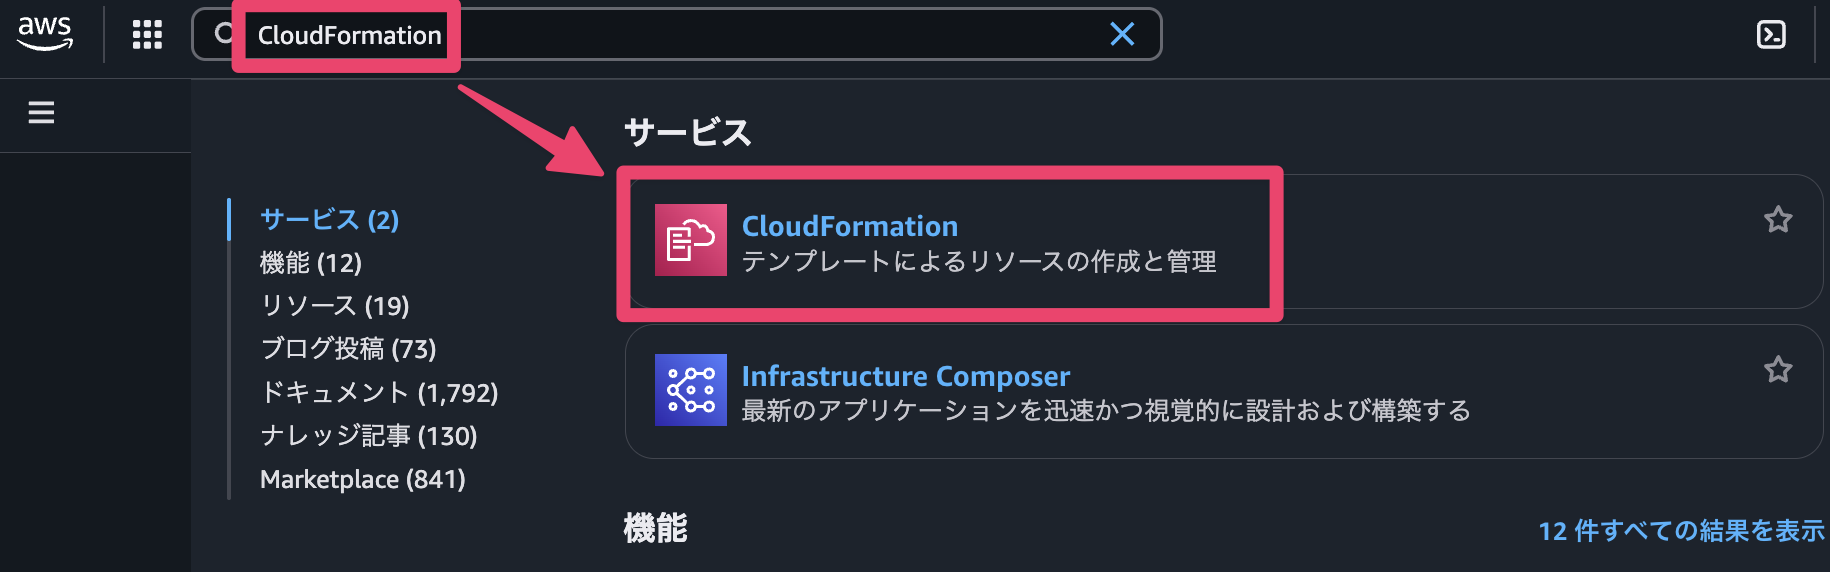Select the ナレッジ記事 (130) filter
This screenshot has width=1830, height=572.
368,436
